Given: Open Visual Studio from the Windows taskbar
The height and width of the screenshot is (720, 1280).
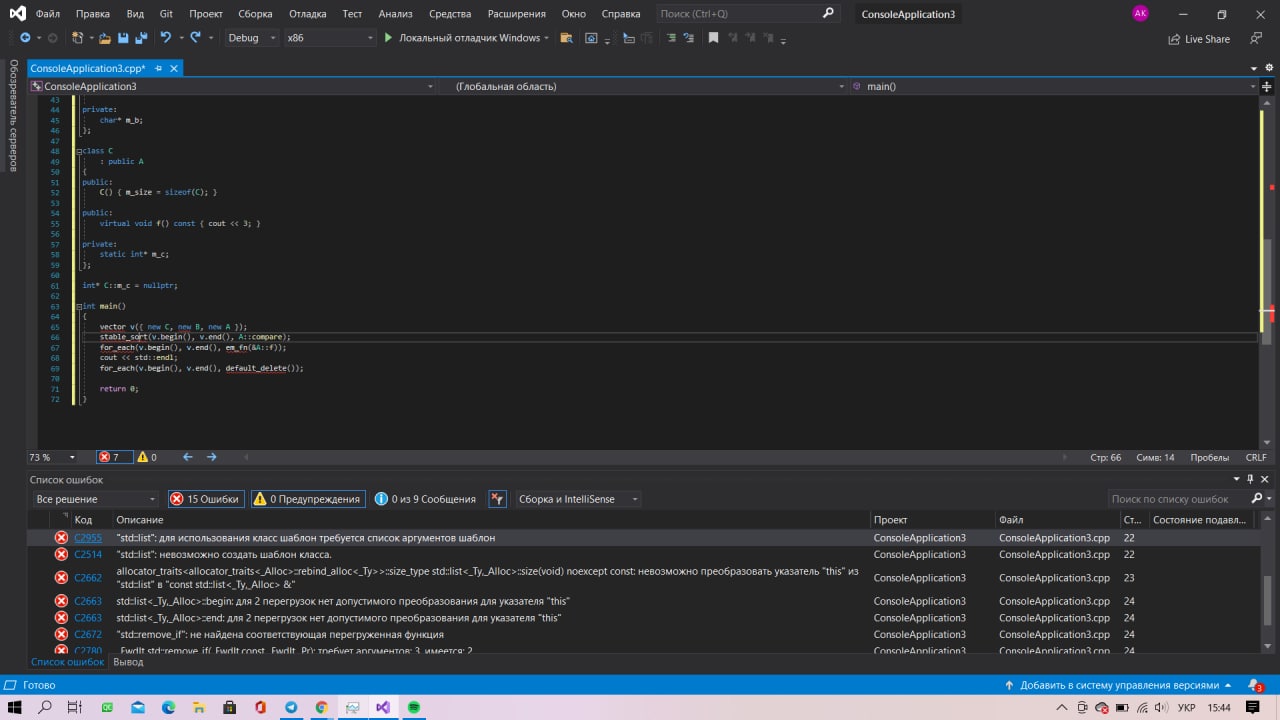Looking at the screenshot, I should [x=383, y=707].
